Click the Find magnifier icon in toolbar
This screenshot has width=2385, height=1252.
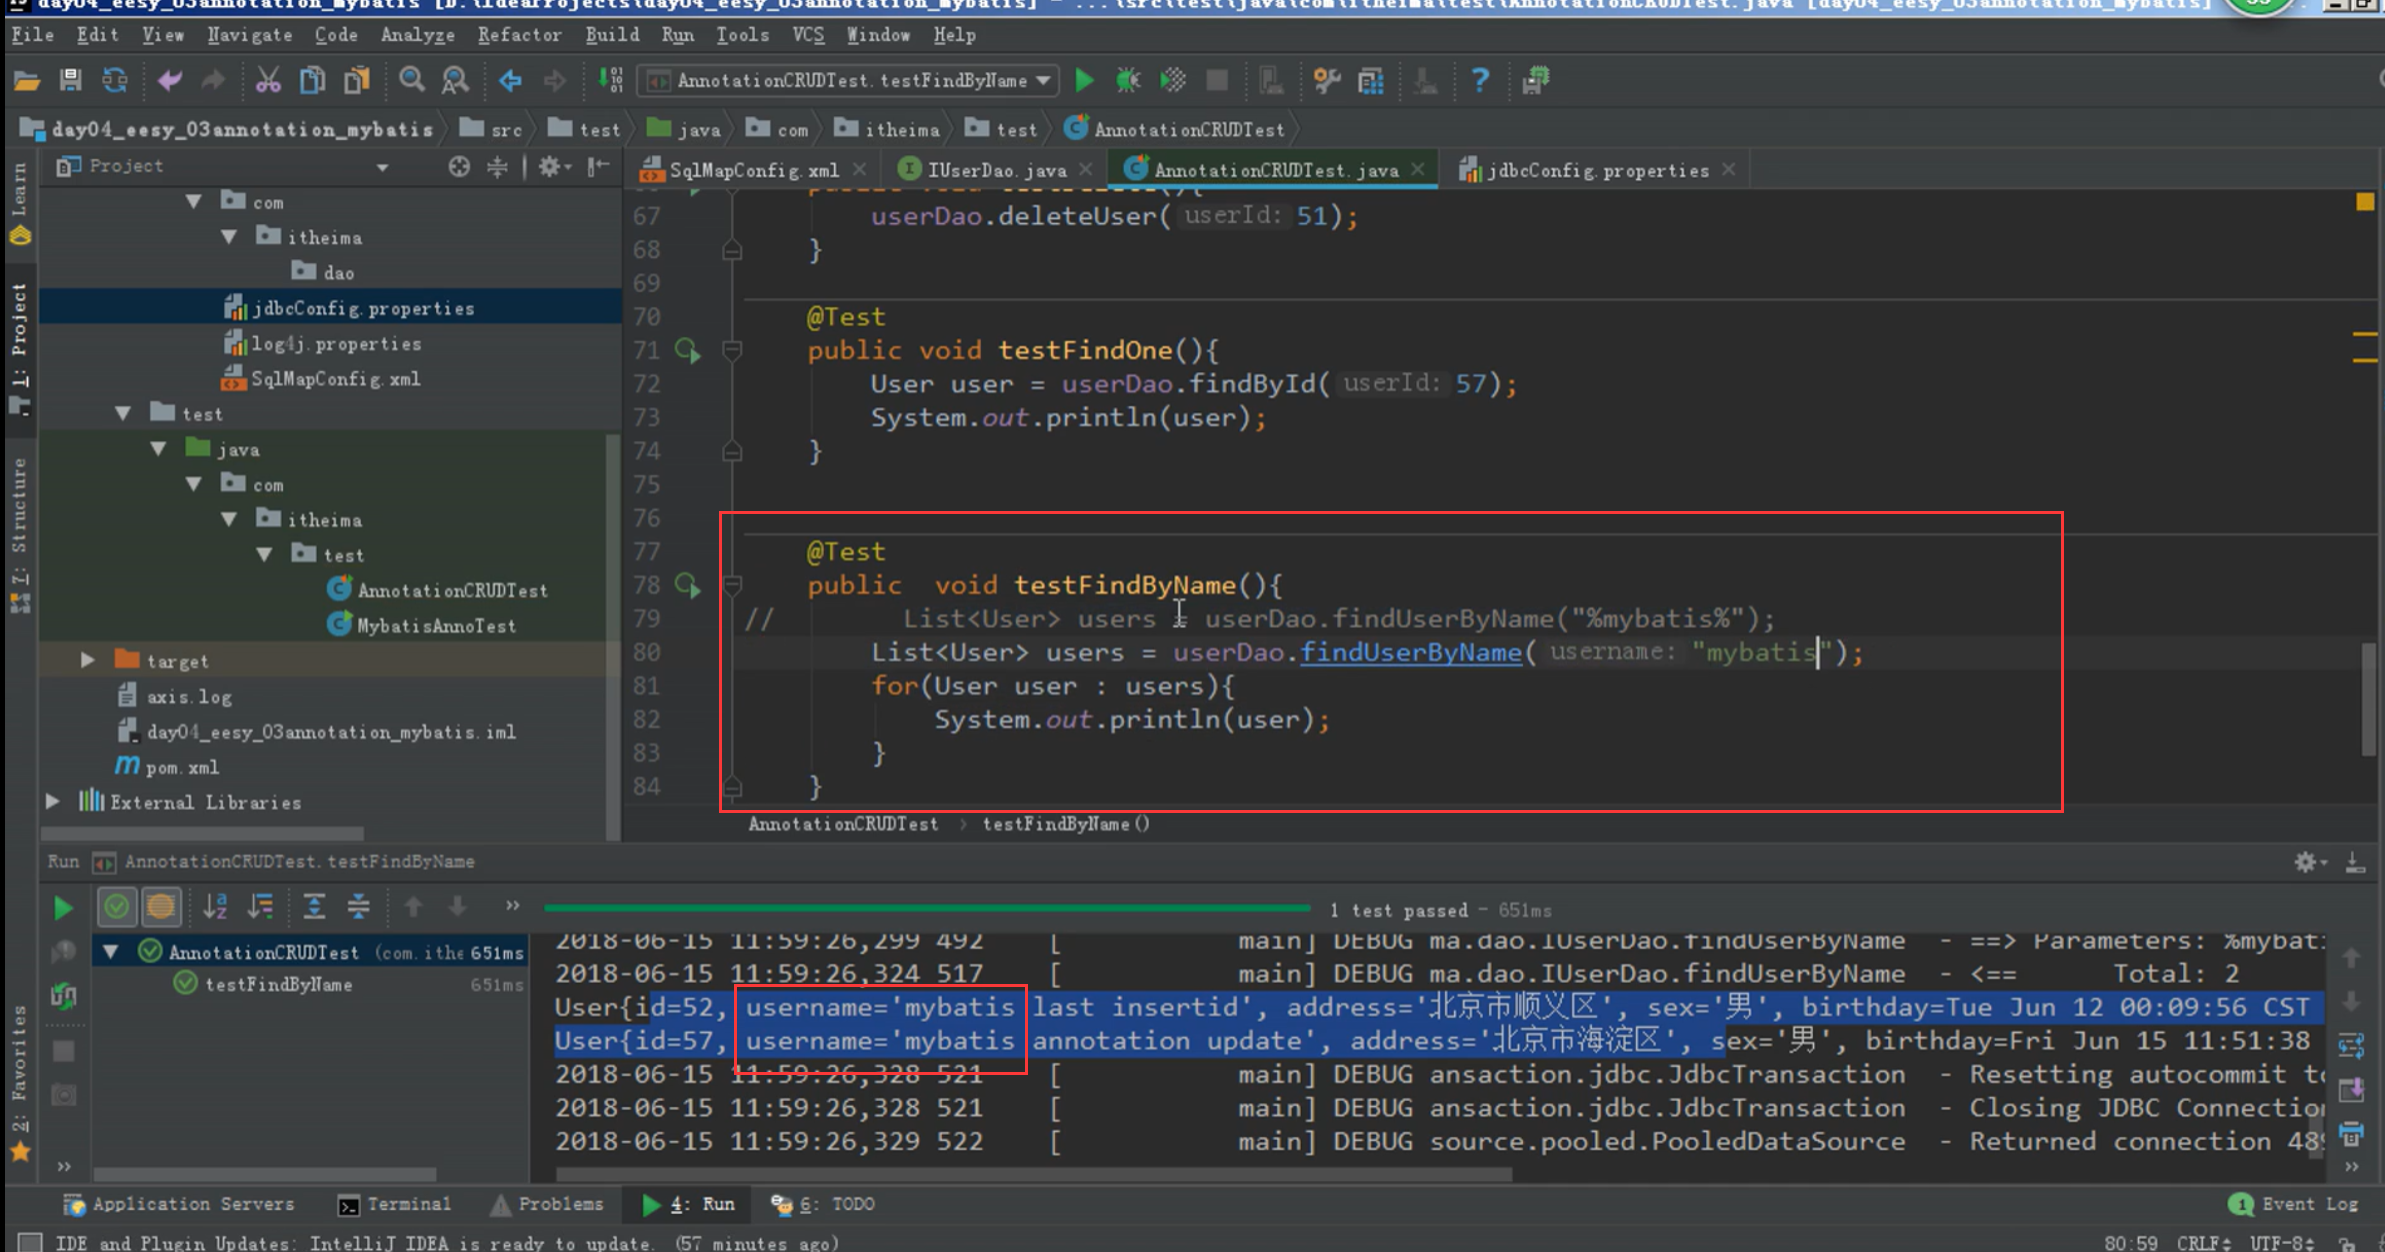[411, 80]
